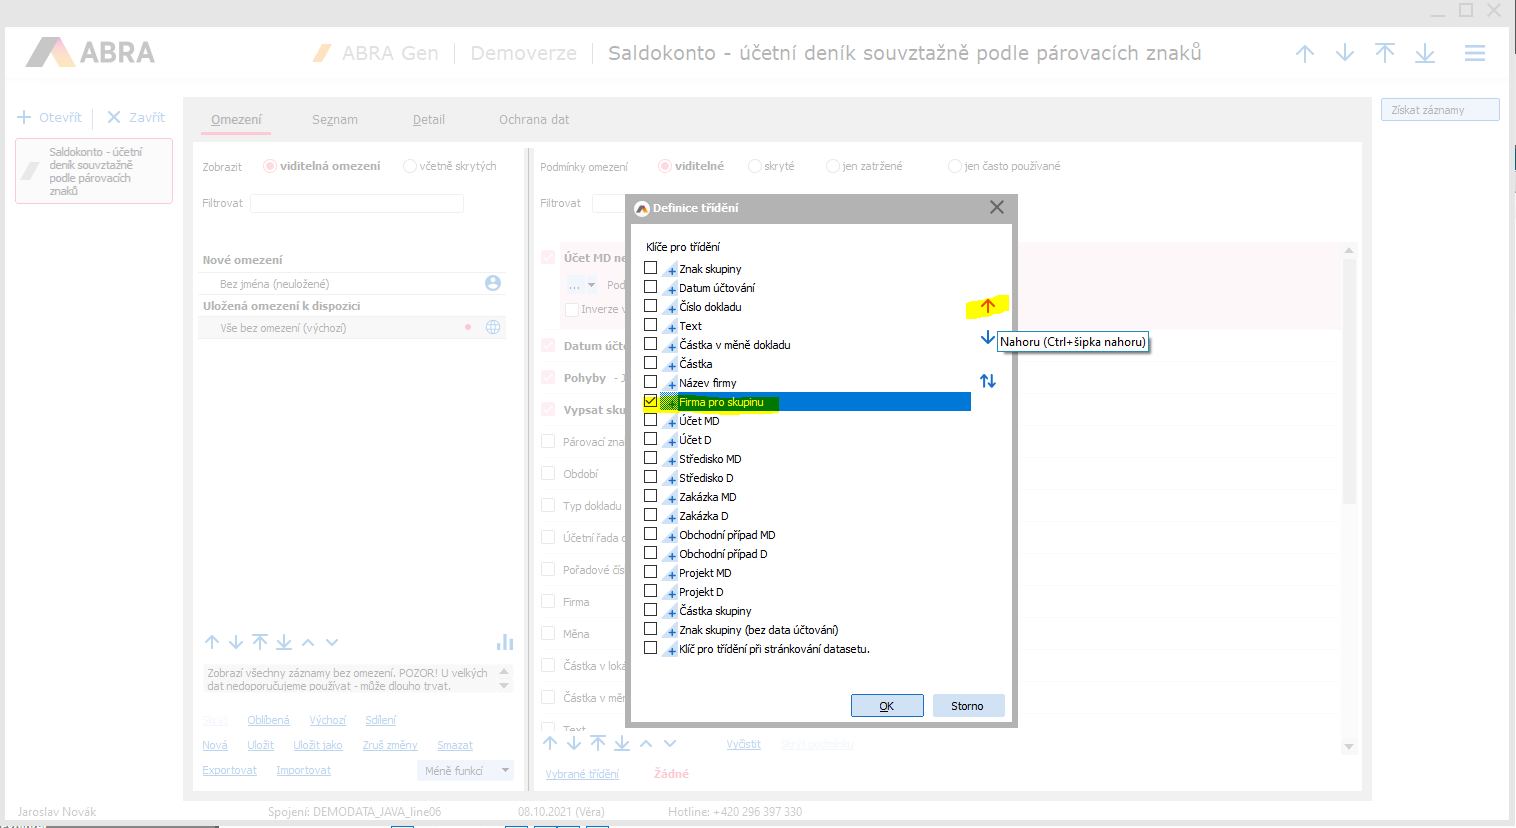Click the globe icon beside Vše bez omezení
Image resolution: width=1516 pixels, height=828 pixels.
tap(493, 327)
